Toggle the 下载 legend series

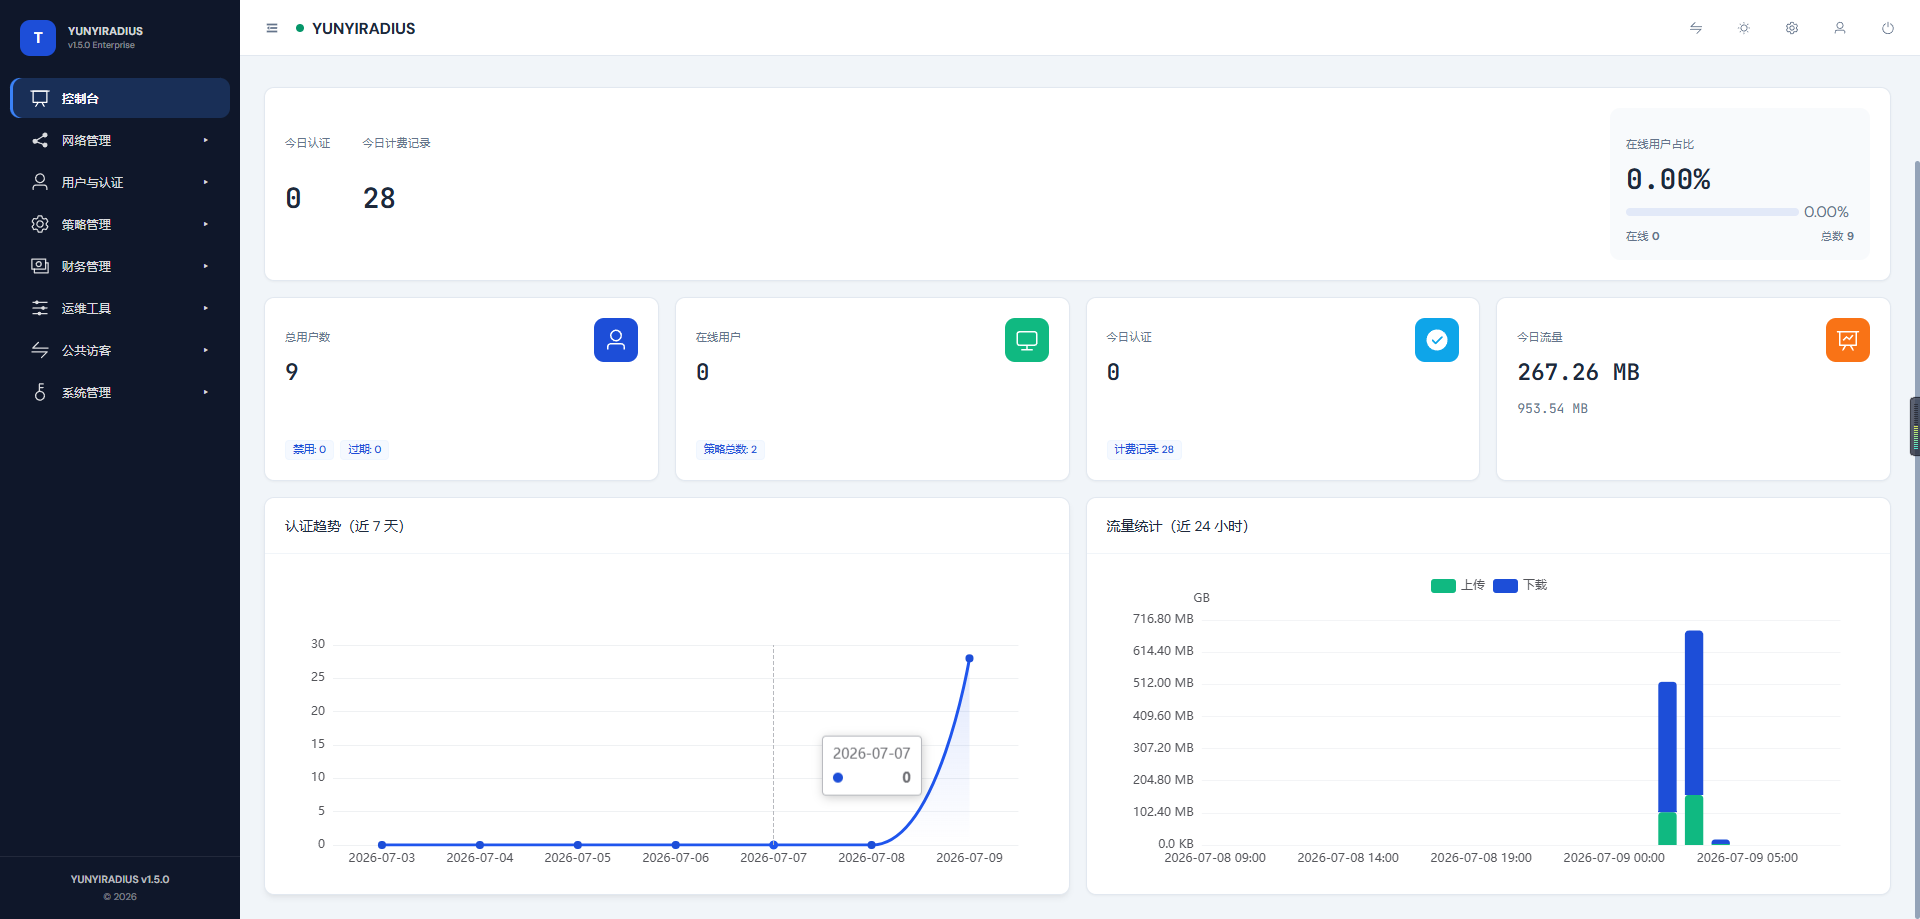(x=1520, y=585)
